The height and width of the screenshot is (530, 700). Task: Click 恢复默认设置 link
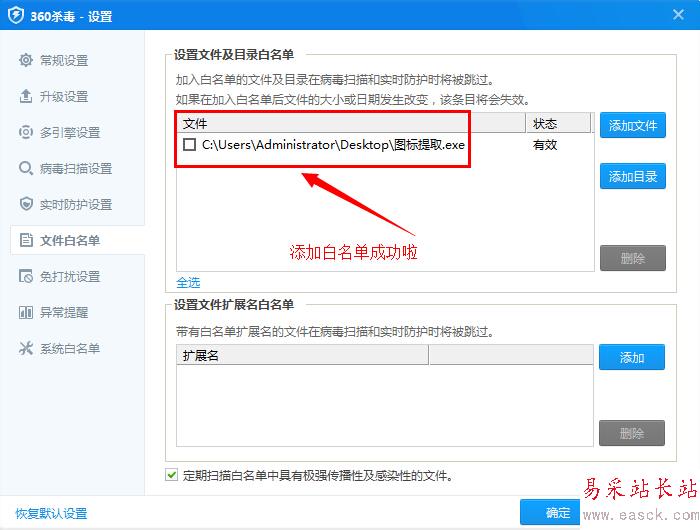tap(51, 513)
